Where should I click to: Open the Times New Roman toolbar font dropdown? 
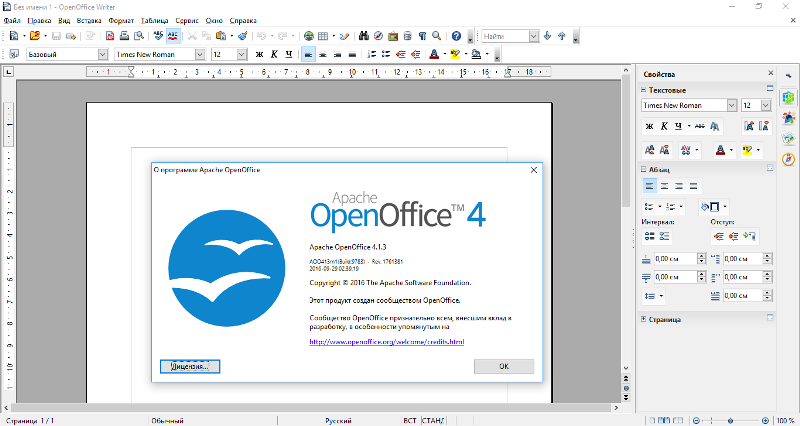200,54
